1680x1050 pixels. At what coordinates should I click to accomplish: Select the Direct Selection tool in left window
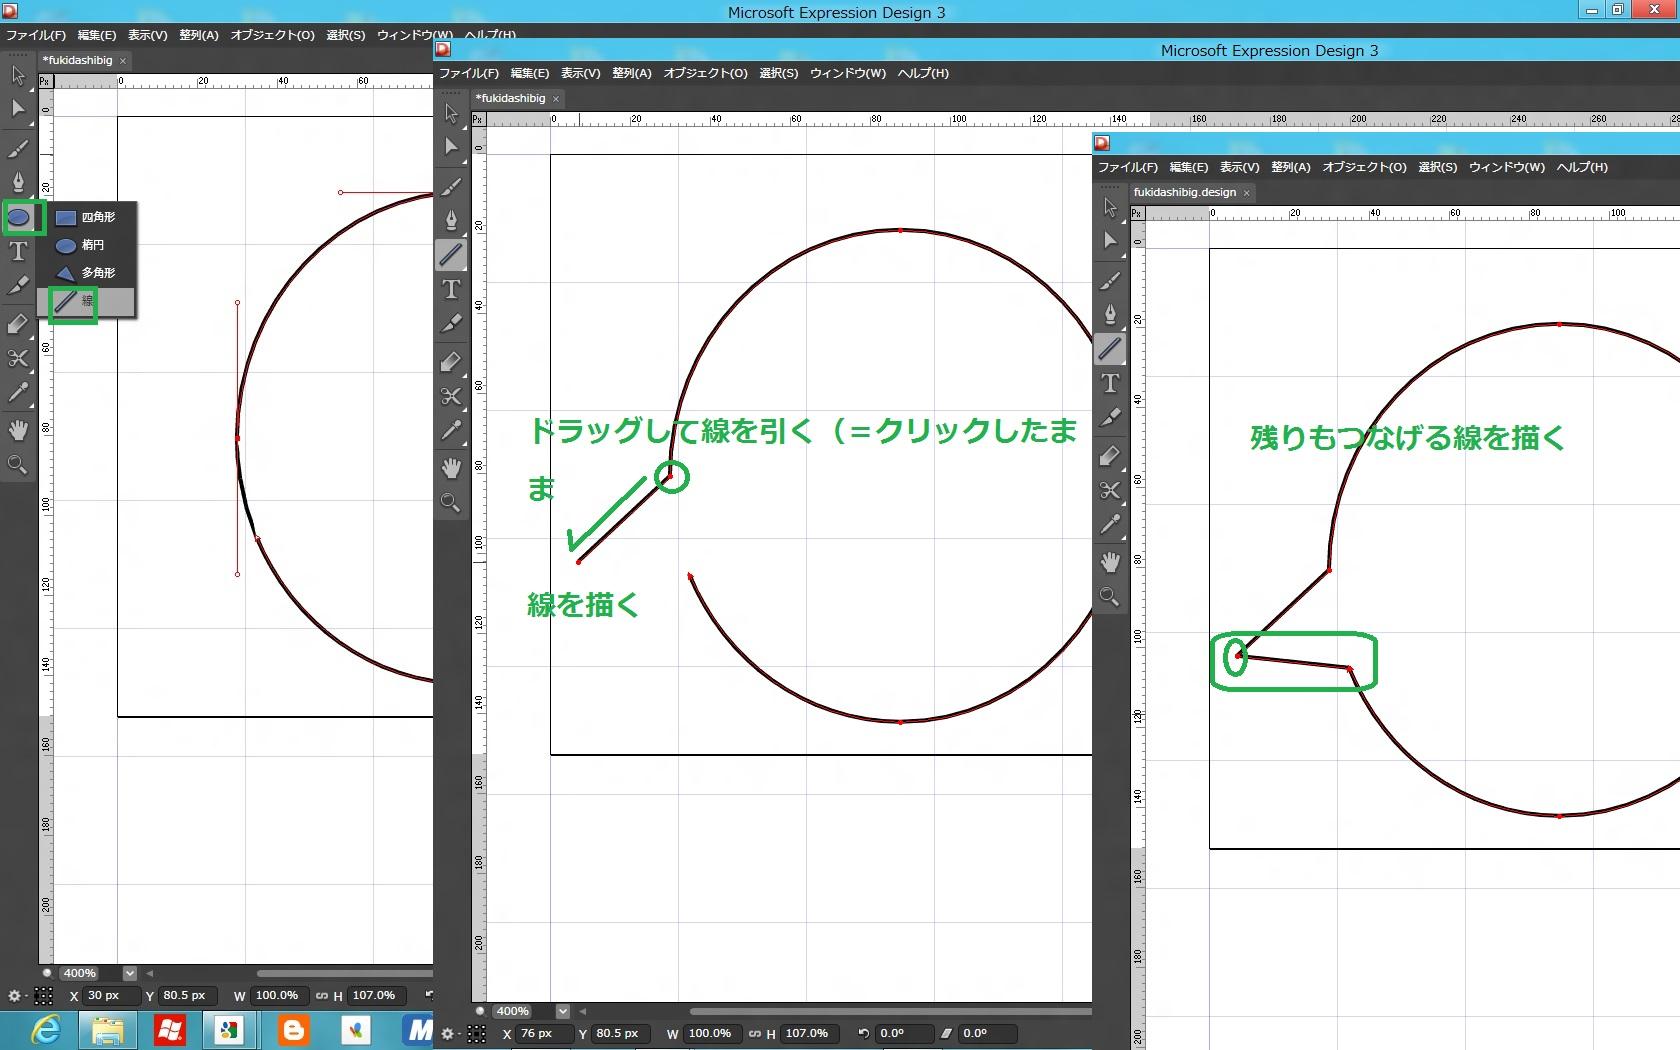tap(18, 109)
